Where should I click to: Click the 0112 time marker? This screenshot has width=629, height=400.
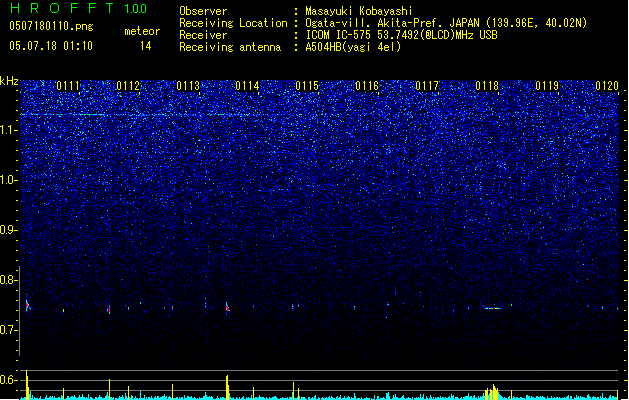[128, 86]
